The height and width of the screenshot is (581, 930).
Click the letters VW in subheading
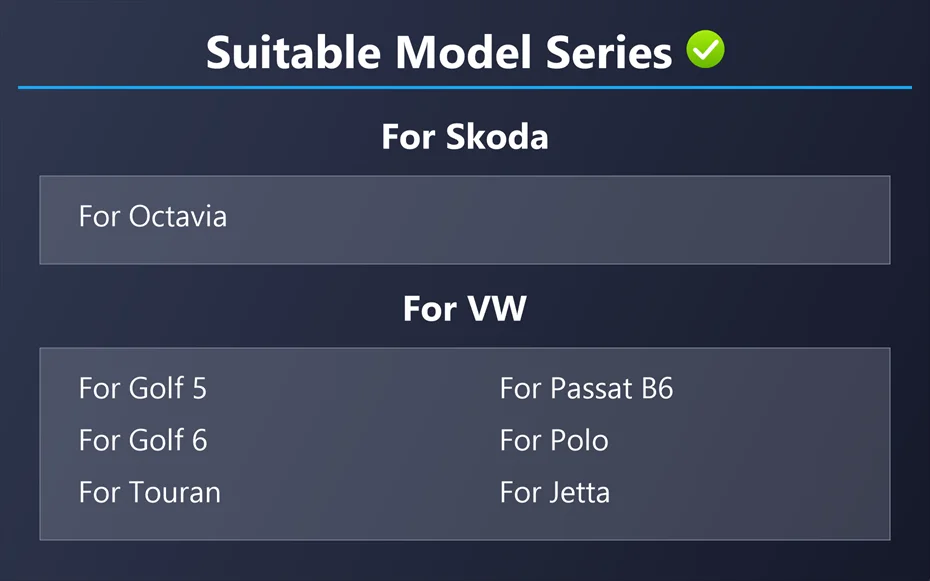pyautogui.click(x=497, y=308)
